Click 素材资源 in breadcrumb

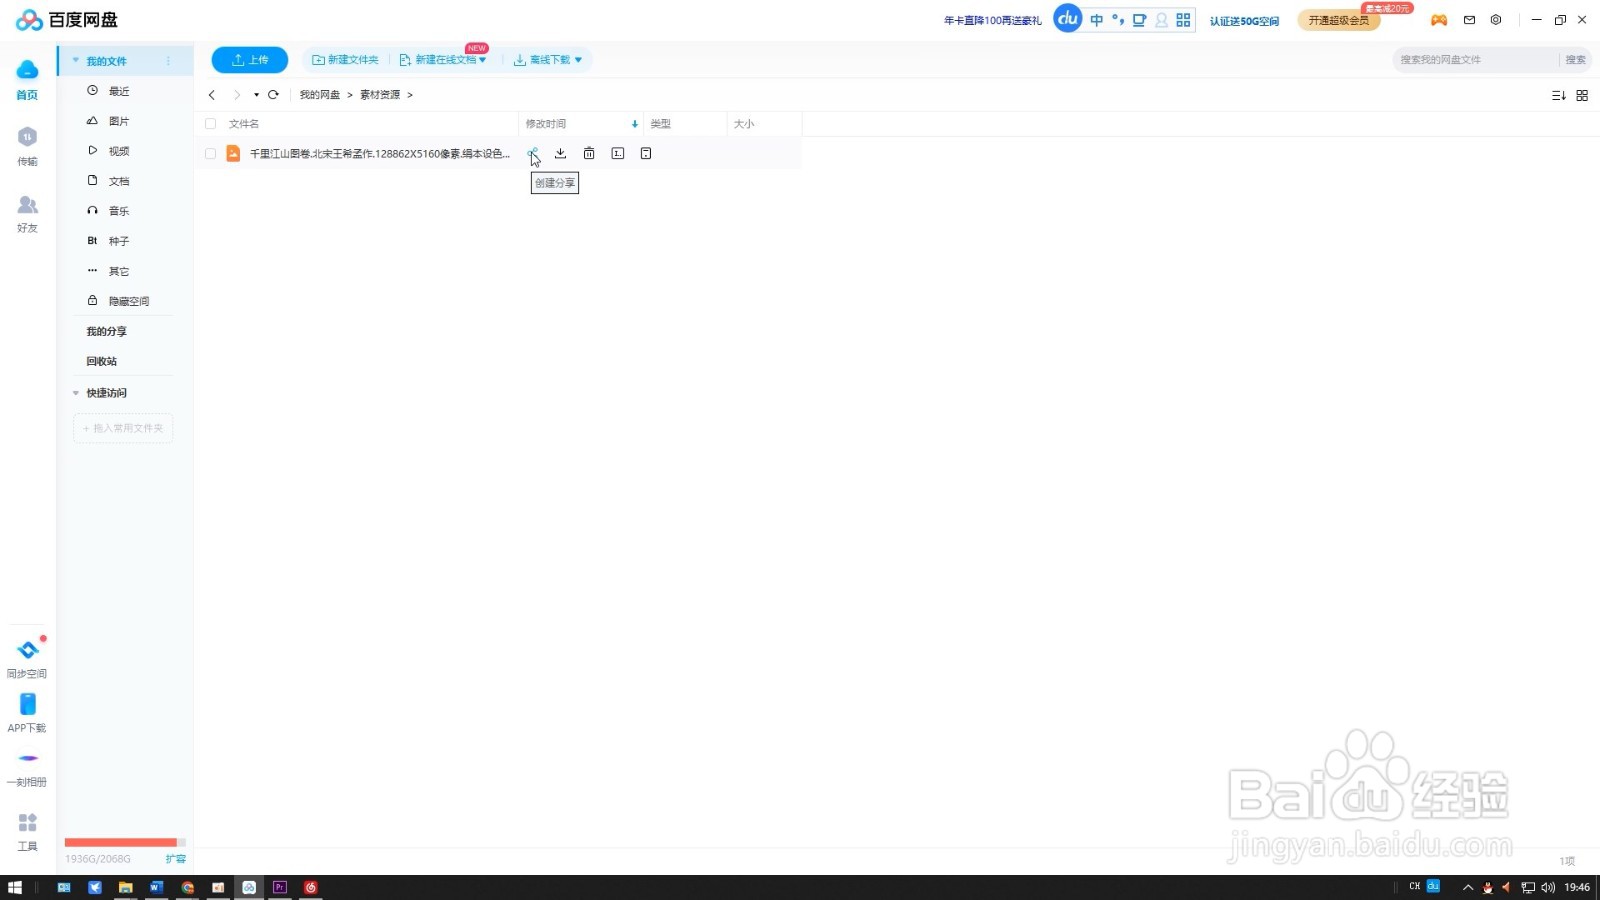(x=380, y=95)
